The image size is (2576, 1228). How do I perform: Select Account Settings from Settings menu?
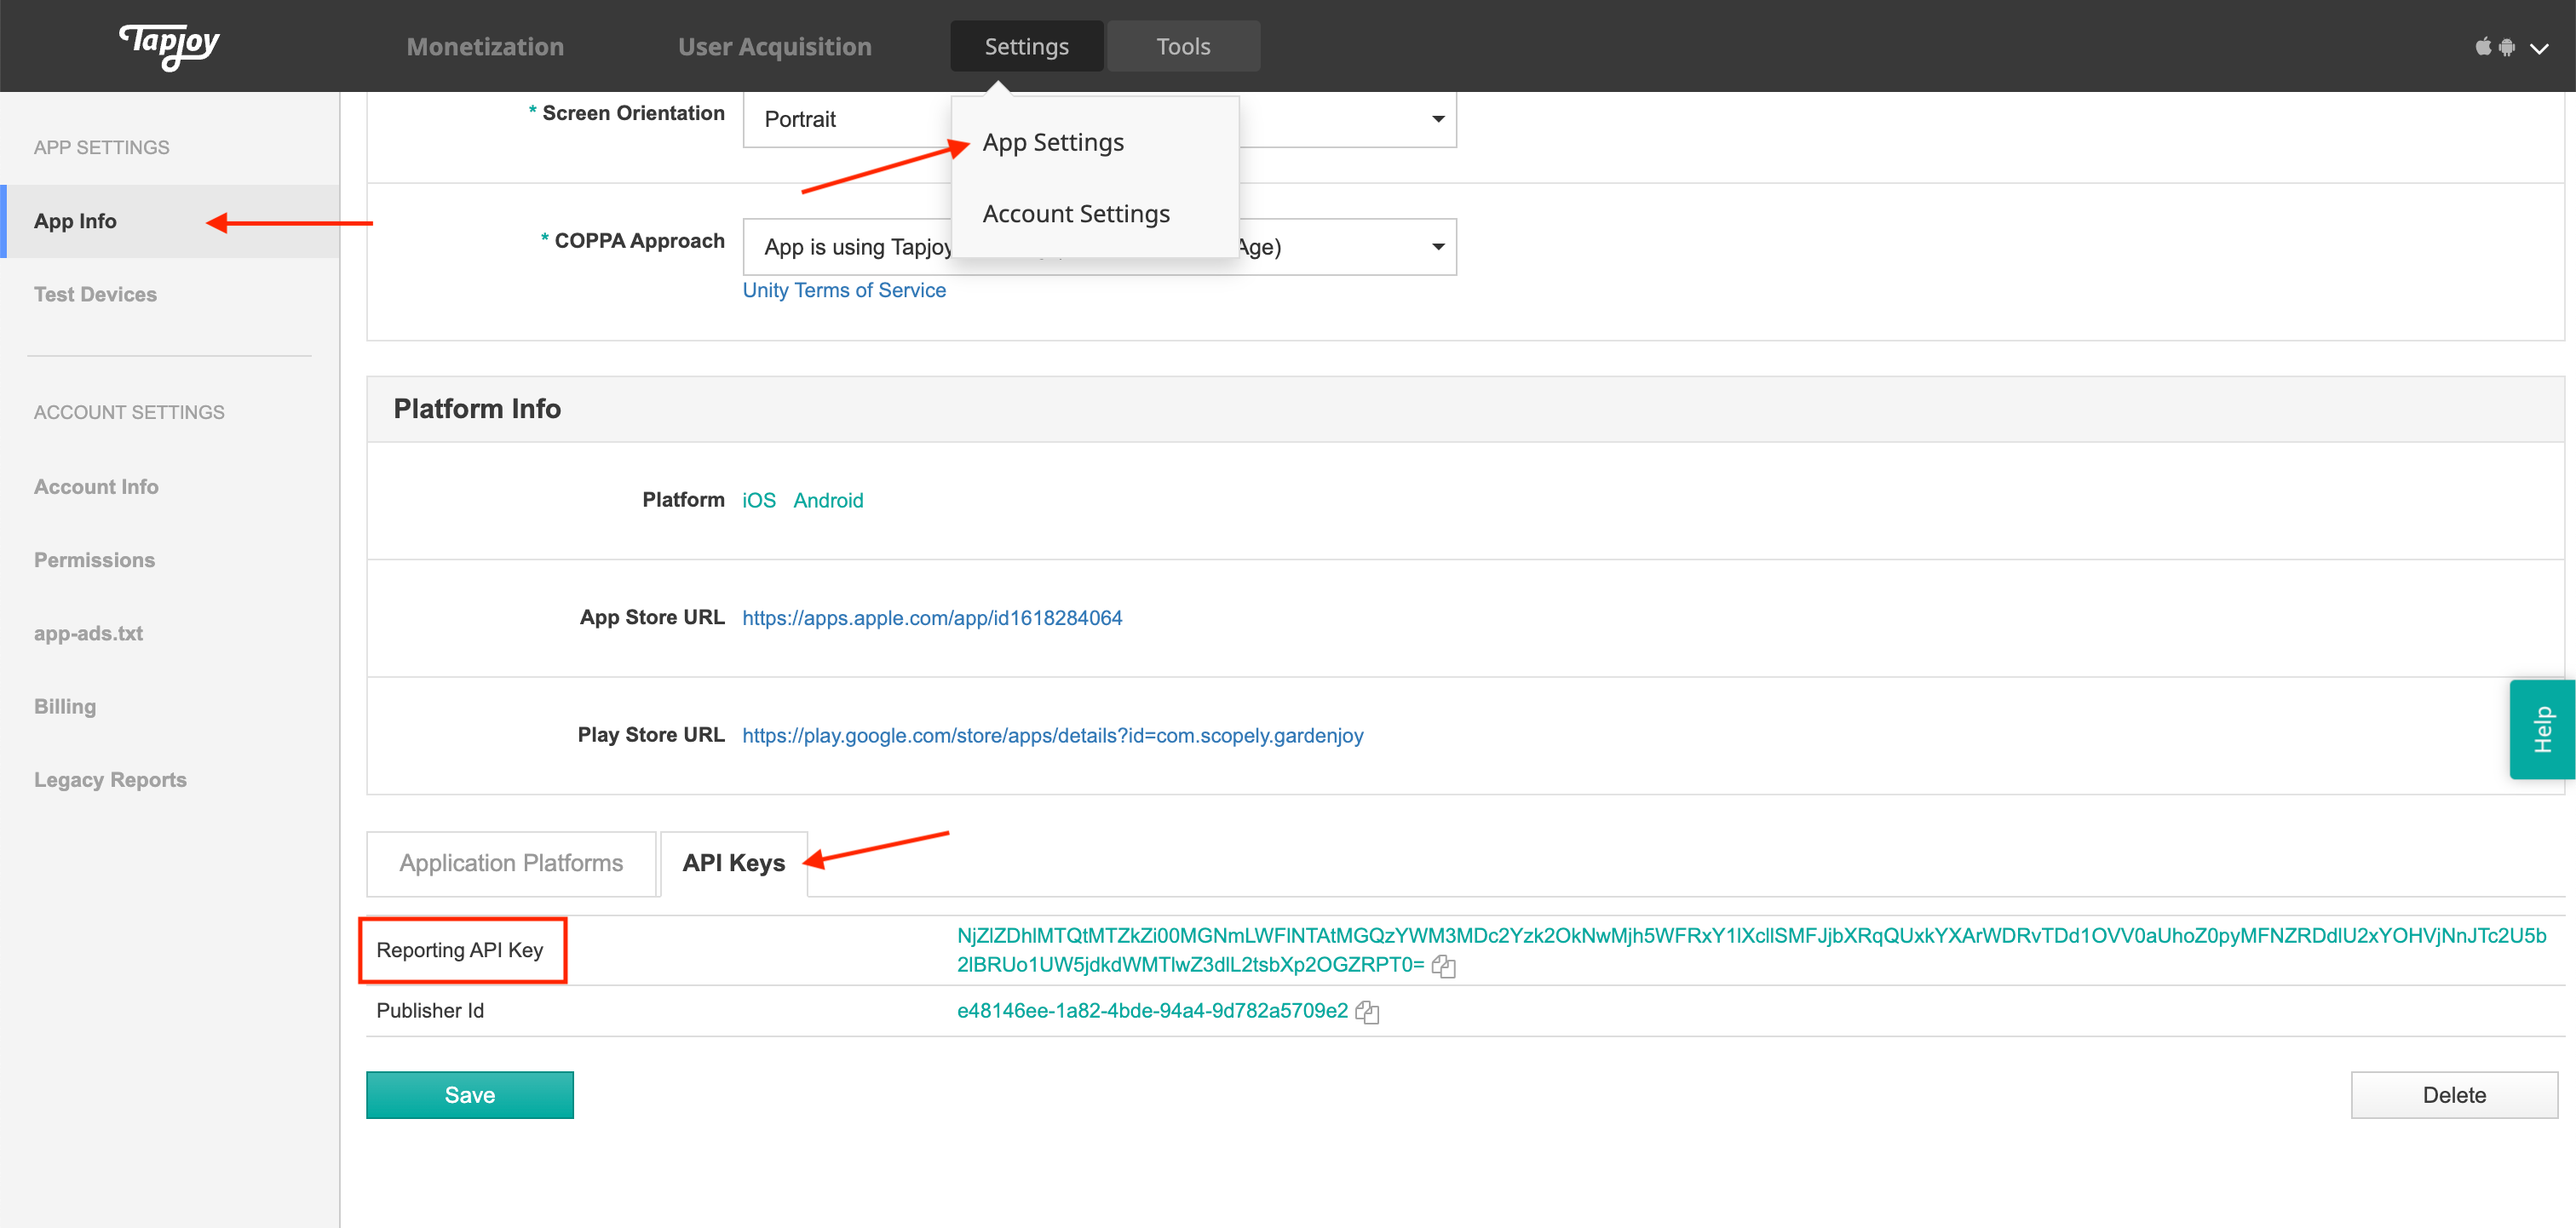point(1076,214)
